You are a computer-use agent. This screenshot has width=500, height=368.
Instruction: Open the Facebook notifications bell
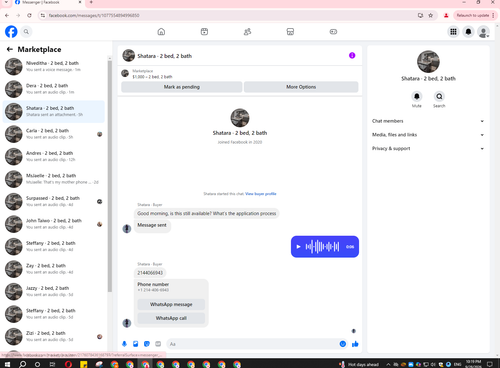point(468,32)
